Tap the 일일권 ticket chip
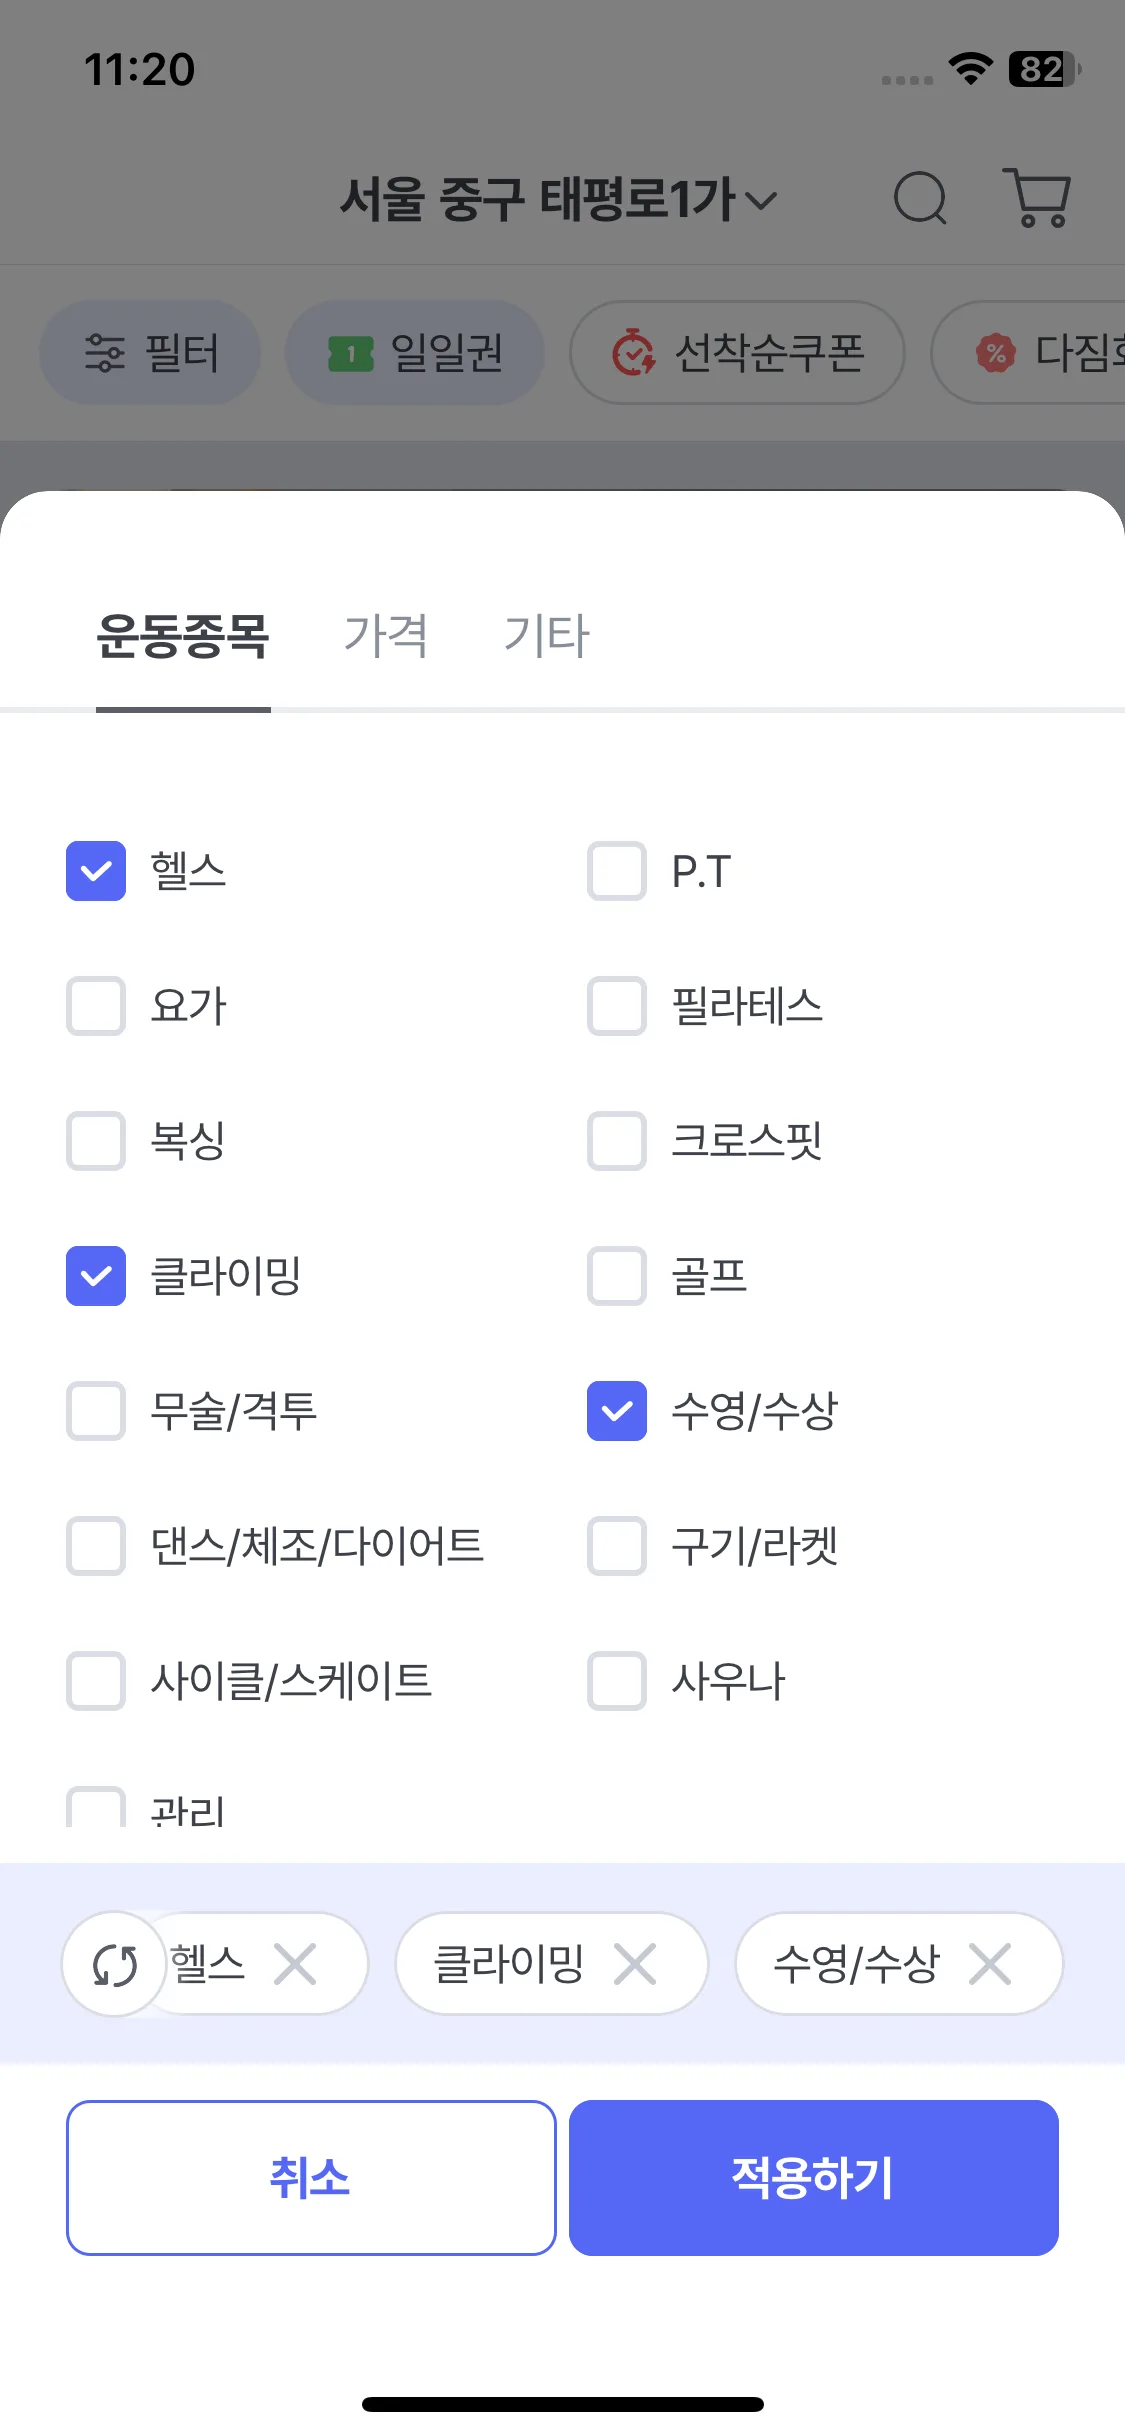The width and height of the screenshot is (1125, 2436). click(415, 353)
